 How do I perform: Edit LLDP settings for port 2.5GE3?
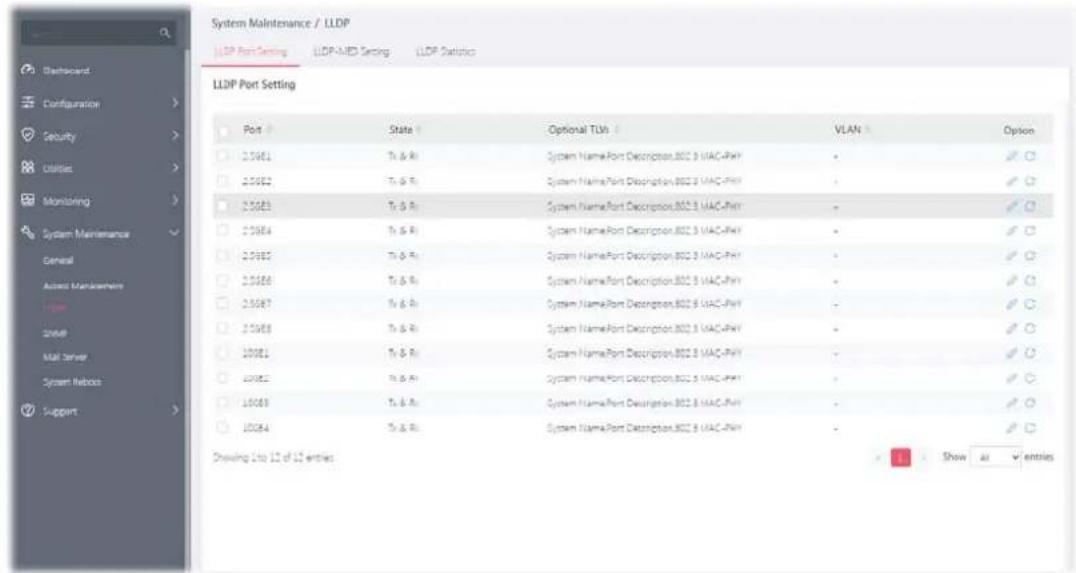[x=1011, y=206]
